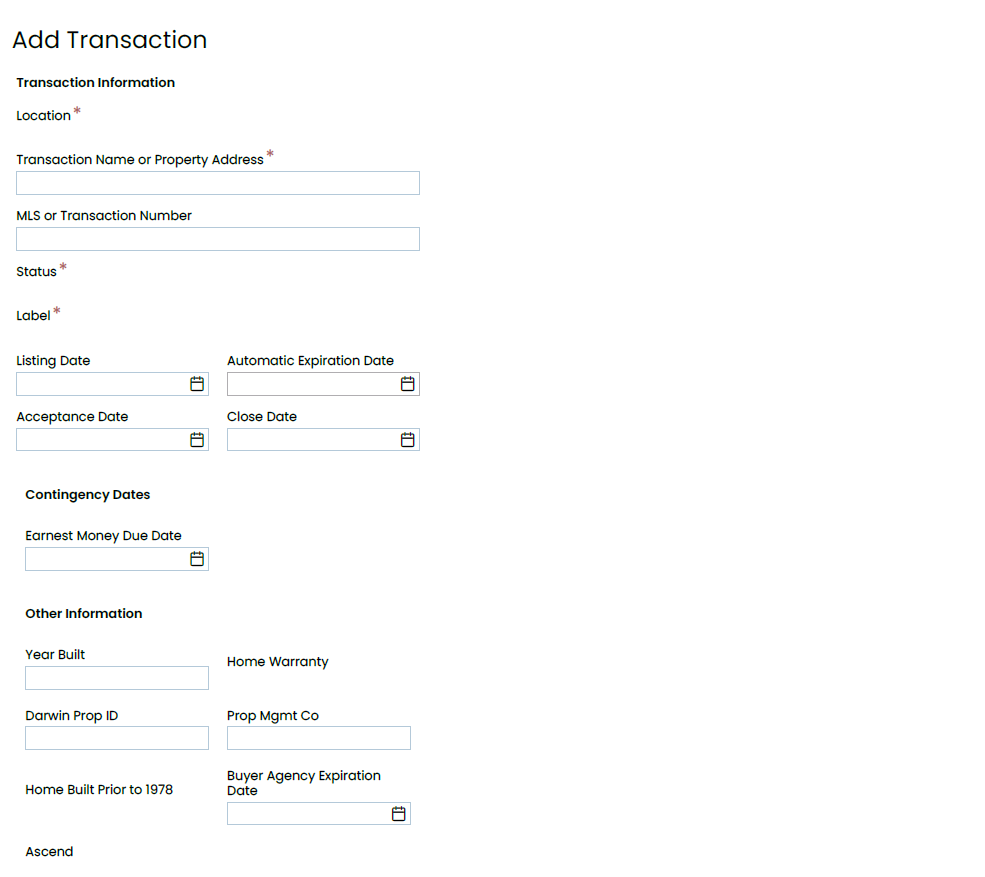Screen dimensions: 985x877
Task: Focus the Listing Date text box
Action: coord(102,384)
